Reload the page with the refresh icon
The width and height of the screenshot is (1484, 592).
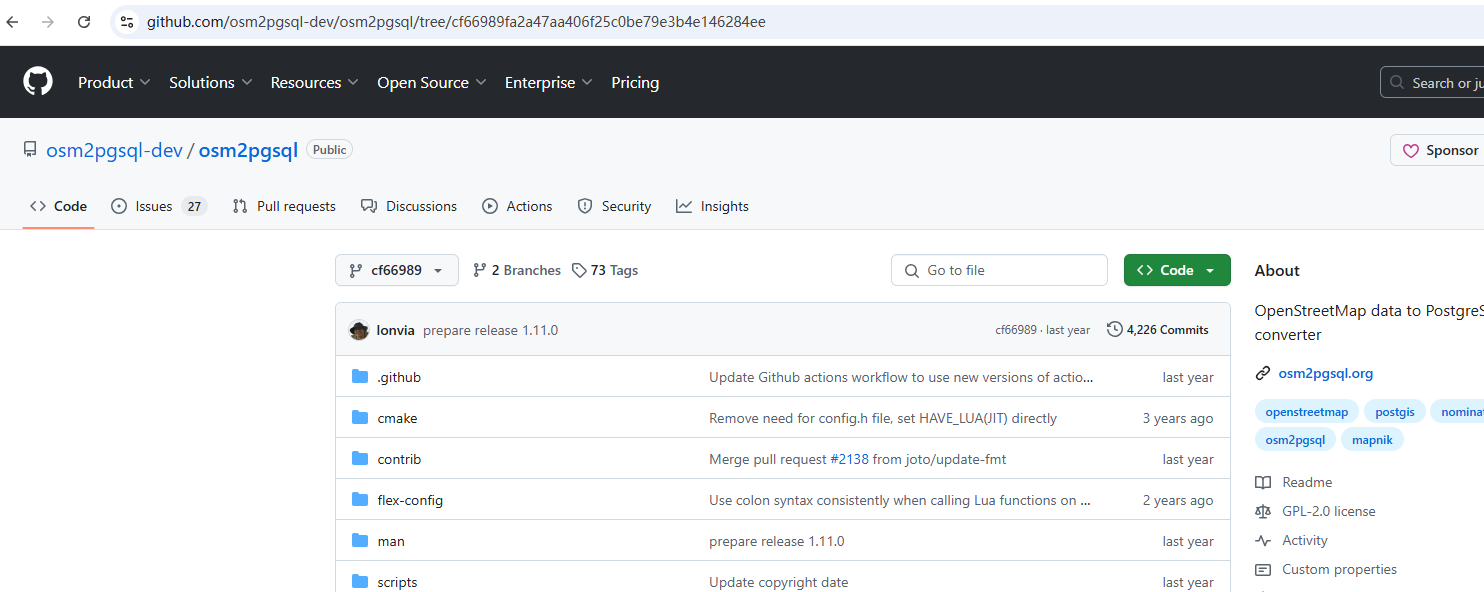(84, 22)
